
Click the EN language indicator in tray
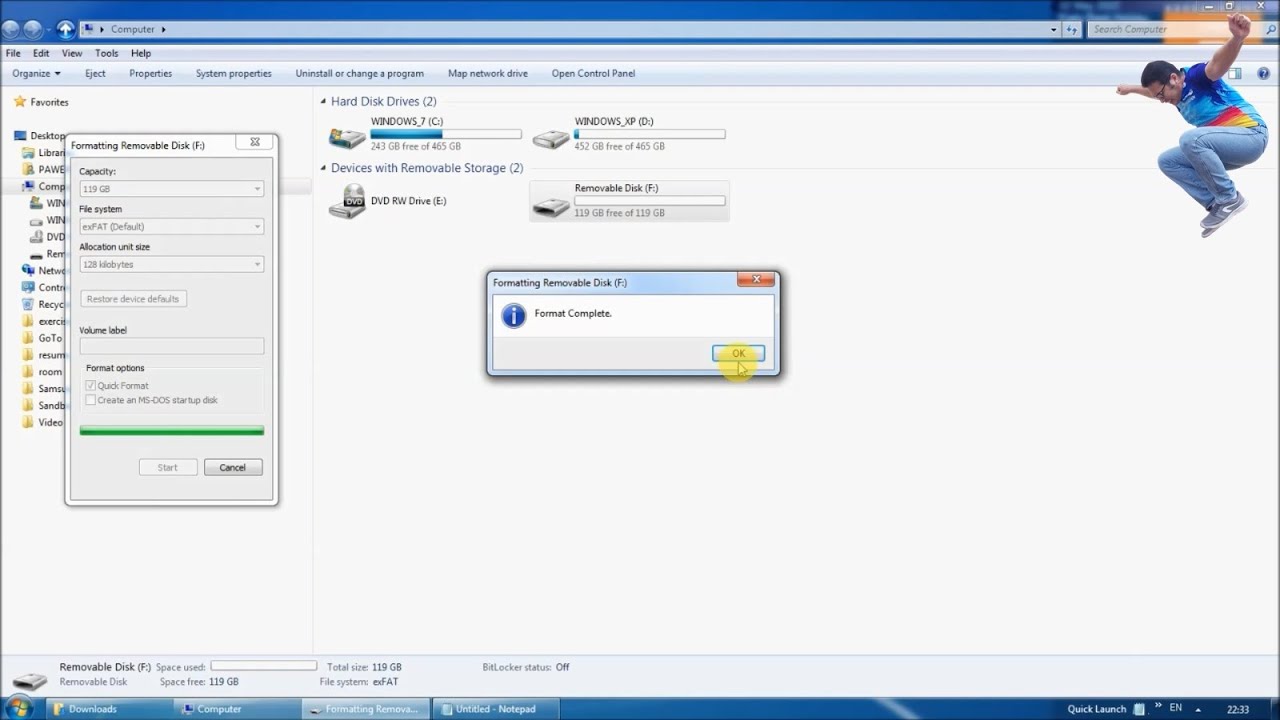1176,709
